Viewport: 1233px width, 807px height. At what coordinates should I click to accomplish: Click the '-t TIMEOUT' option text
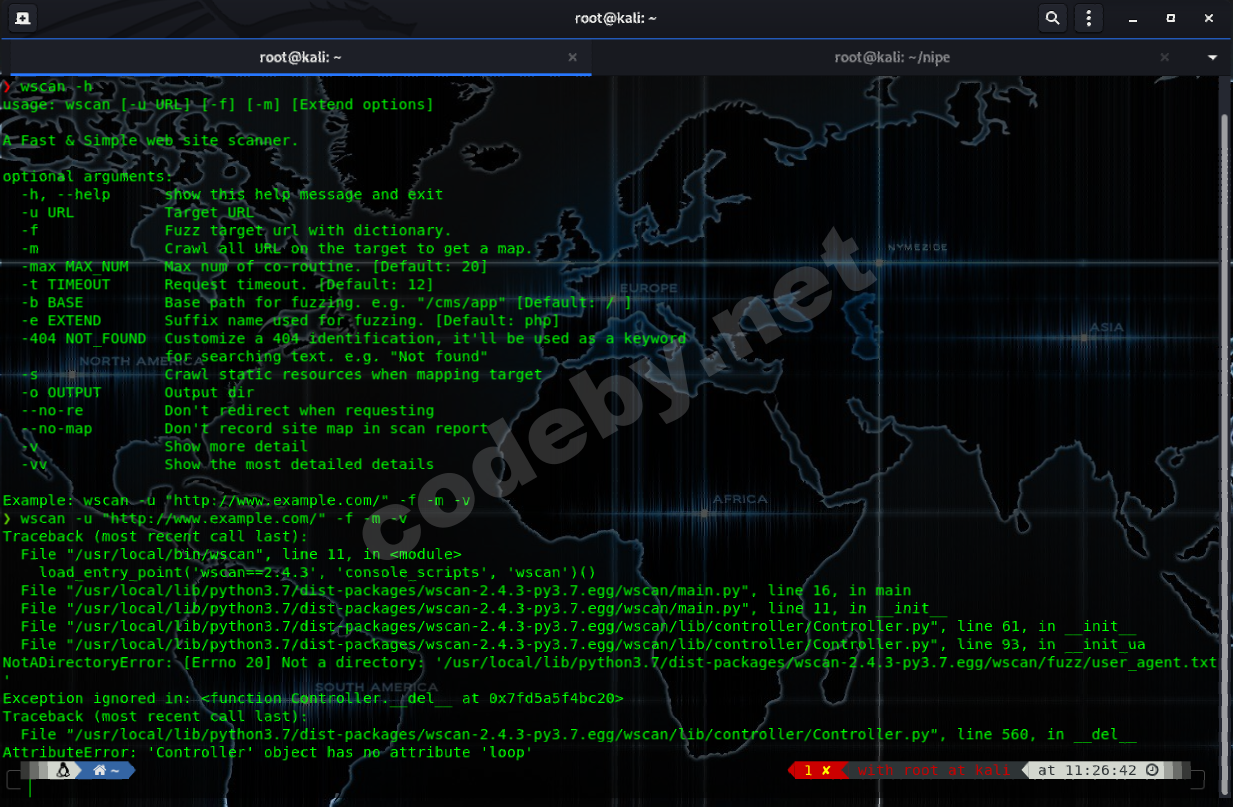click(66, 284)
